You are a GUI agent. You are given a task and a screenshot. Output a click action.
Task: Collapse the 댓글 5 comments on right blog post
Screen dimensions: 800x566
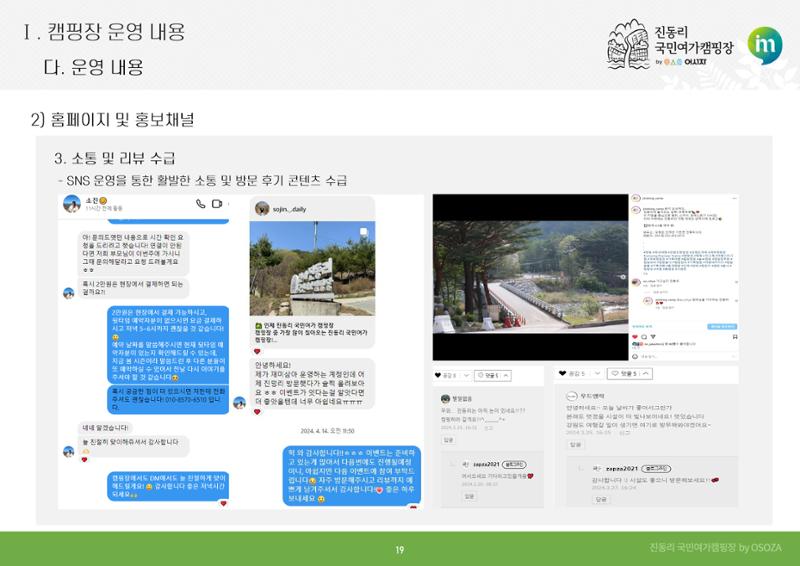645,374
